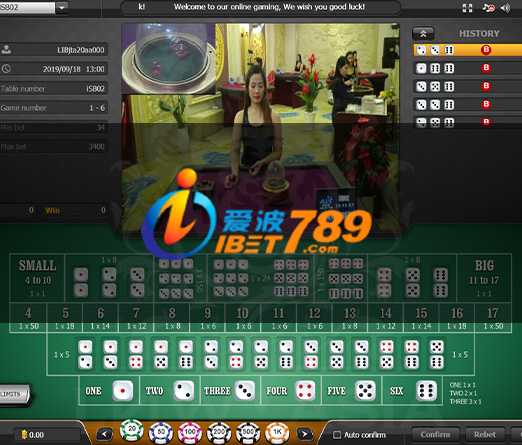Click the Confirm bet button
522x445 pixels.
click(x=436, y=435)
